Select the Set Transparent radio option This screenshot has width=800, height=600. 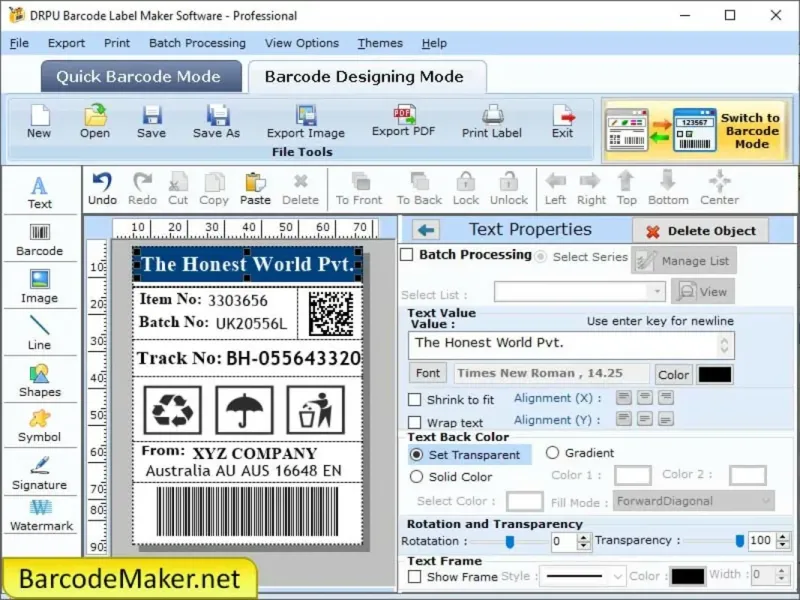(416, 455)
